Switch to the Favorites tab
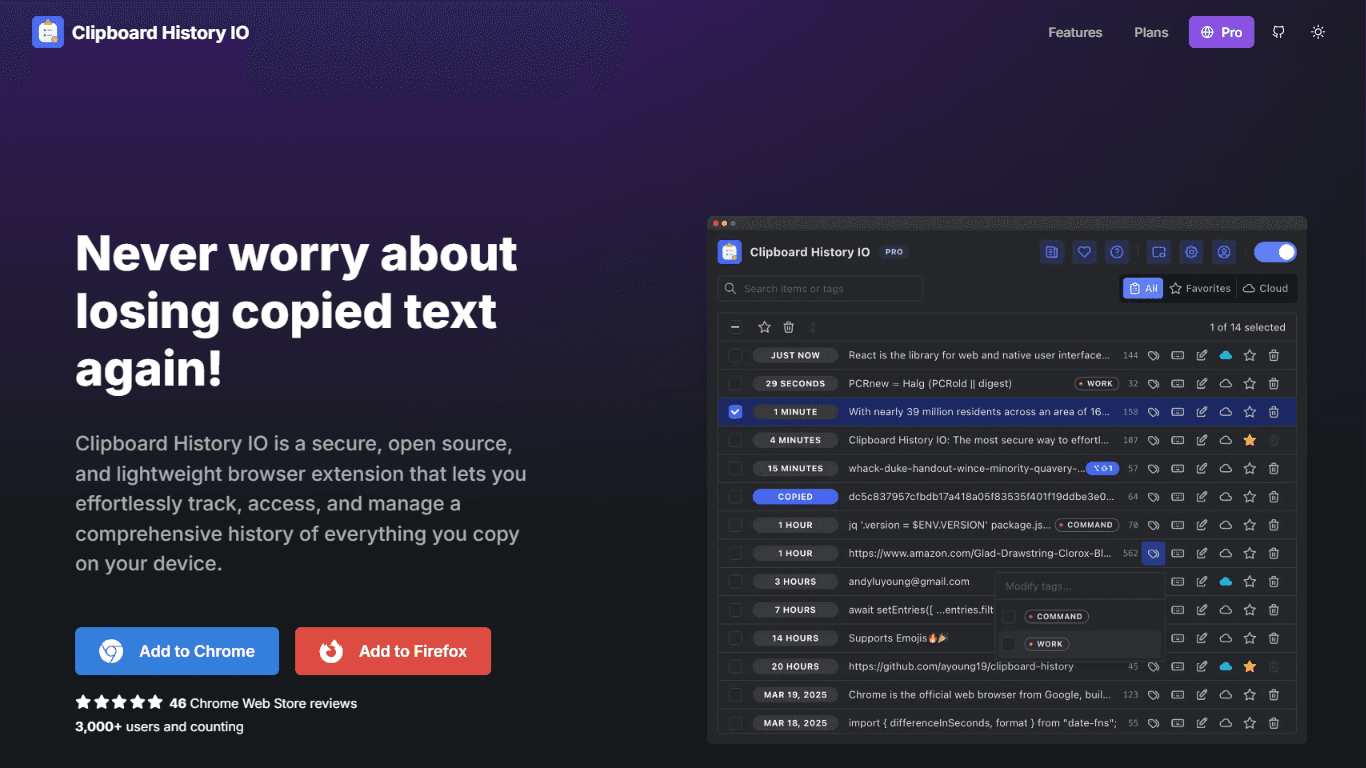1366x768 pixels. [x=1200, y=288]
